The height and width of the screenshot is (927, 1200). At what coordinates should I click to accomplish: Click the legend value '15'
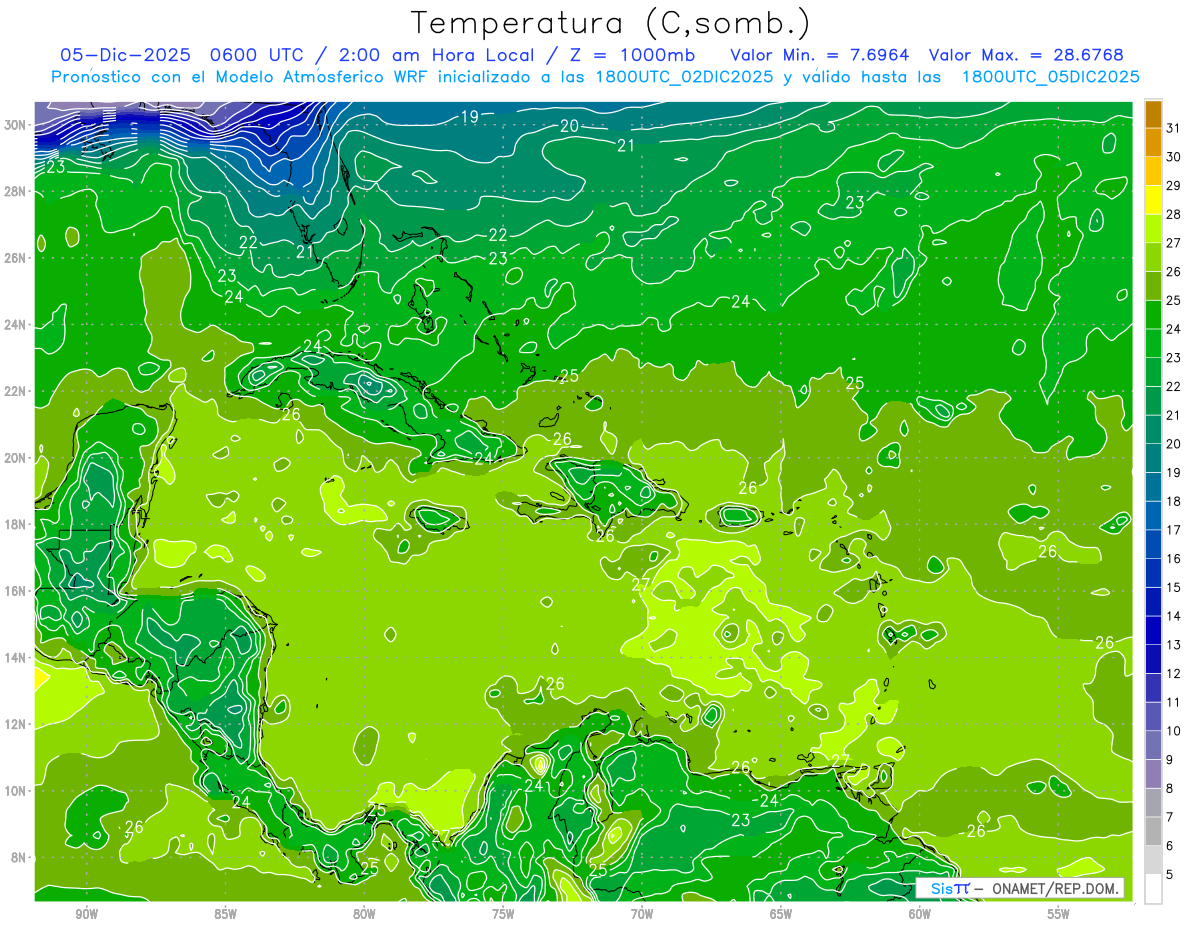pos(1174,587)
